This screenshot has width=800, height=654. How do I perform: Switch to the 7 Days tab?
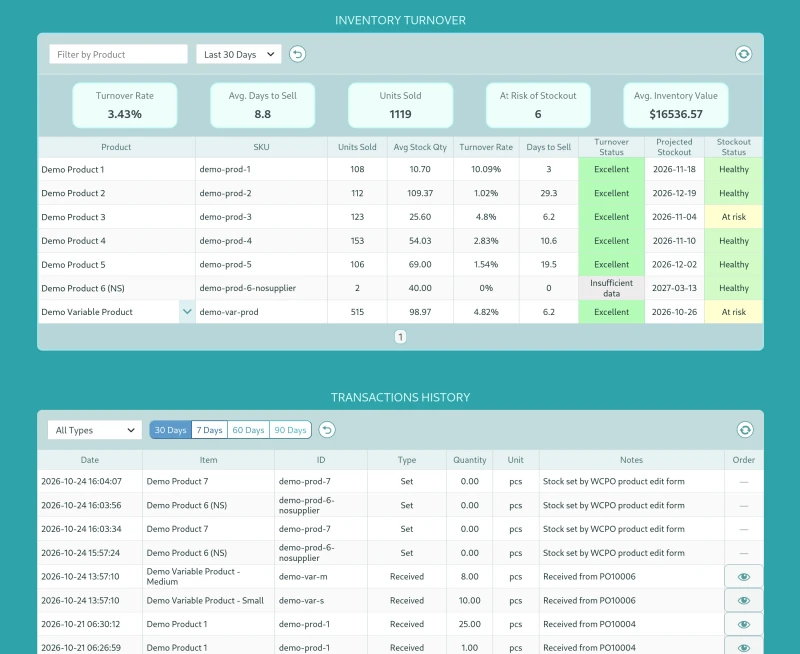pyautogui.click(x=210, y=430)
